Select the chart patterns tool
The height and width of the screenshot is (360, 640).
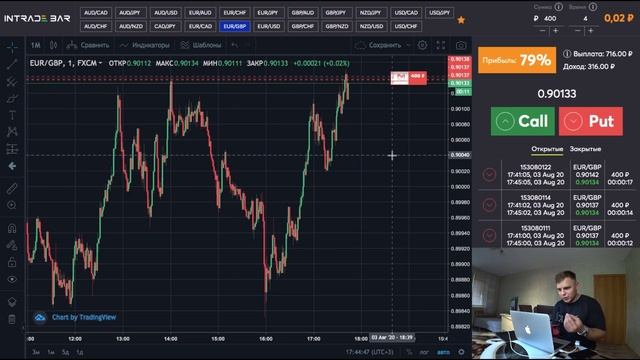[x=12, y=132]
